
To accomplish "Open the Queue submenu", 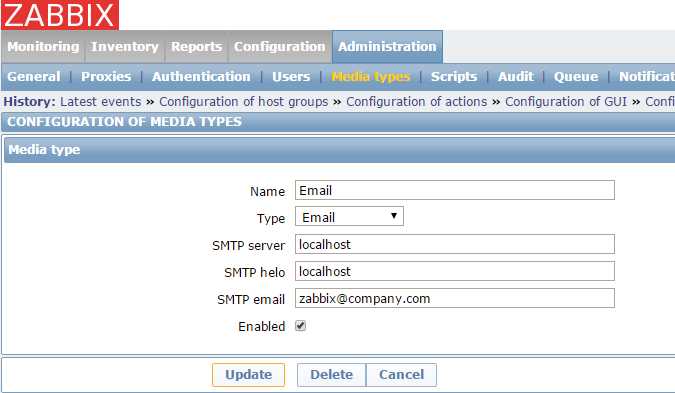I will (x=576, y=77).
